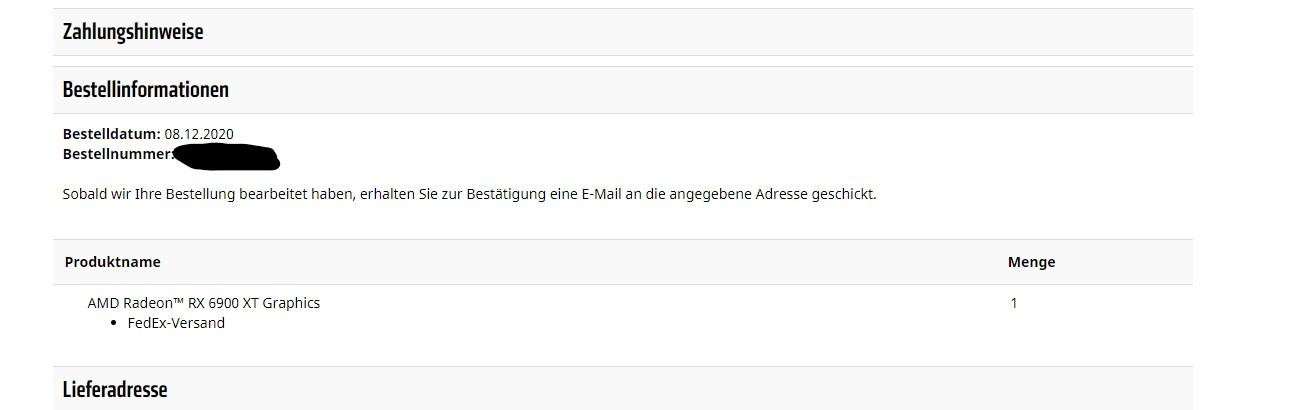Click the Lieferadresse section heading
Image resolution: width=1293 pixels, height=410 pixels.
click(115, 389)
